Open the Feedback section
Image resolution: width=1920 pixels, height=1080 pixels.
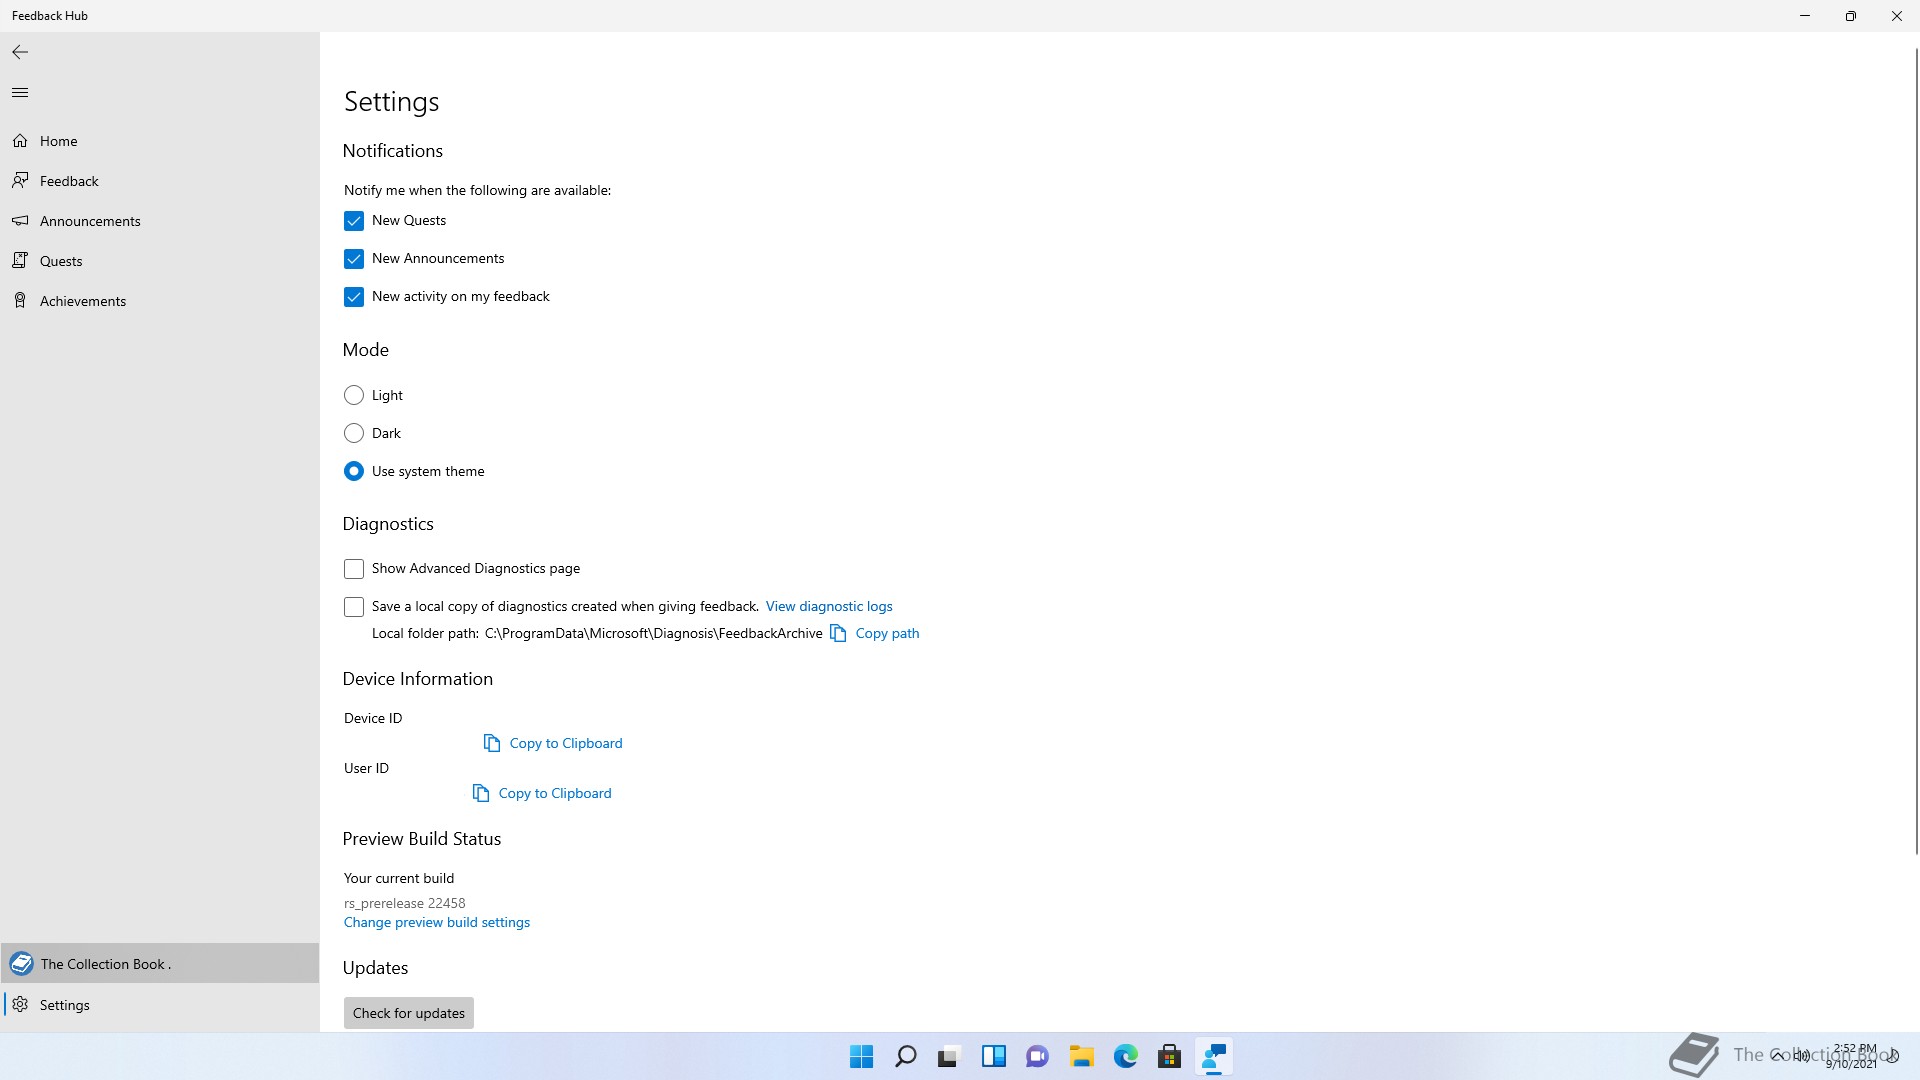(x=160, y=181)
